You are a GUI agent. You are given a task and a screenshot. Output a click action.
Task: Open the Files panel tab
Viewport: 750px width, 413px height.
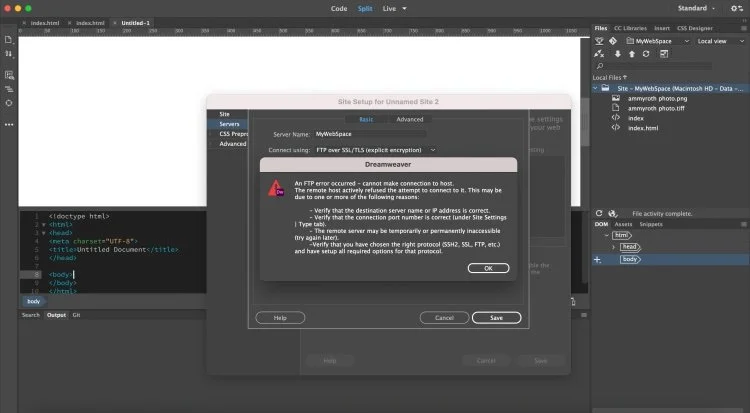[601, 28]
